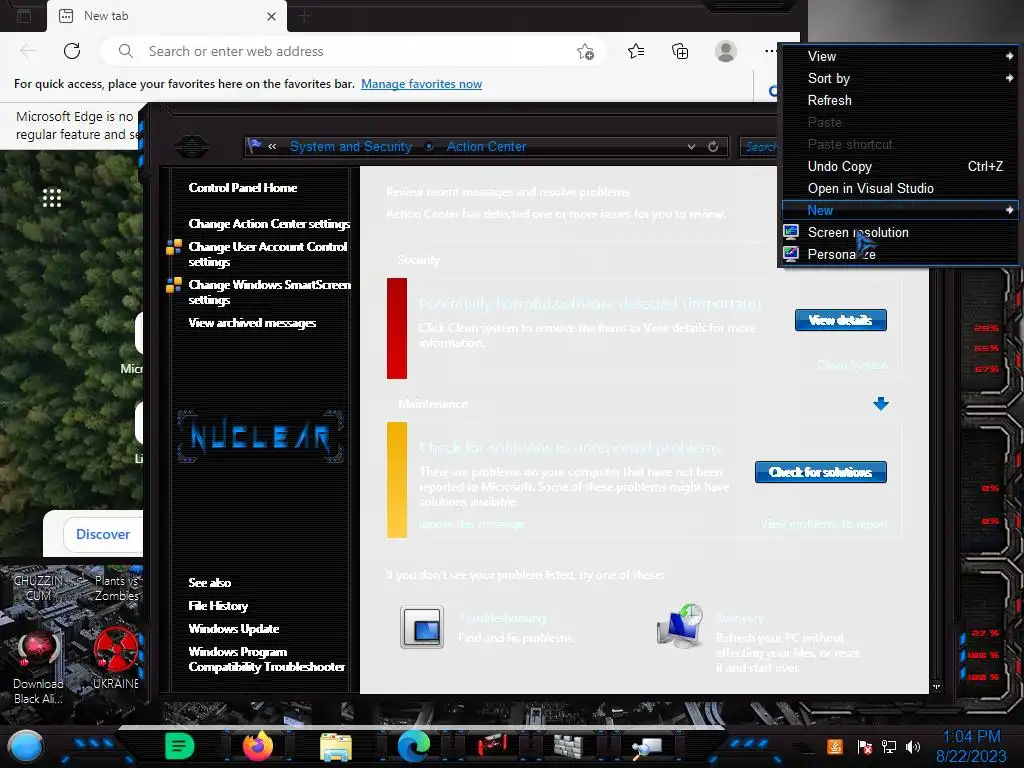Click the Action Center breadcrumb segment
The image size is (1024, 768).
(486, 146)
